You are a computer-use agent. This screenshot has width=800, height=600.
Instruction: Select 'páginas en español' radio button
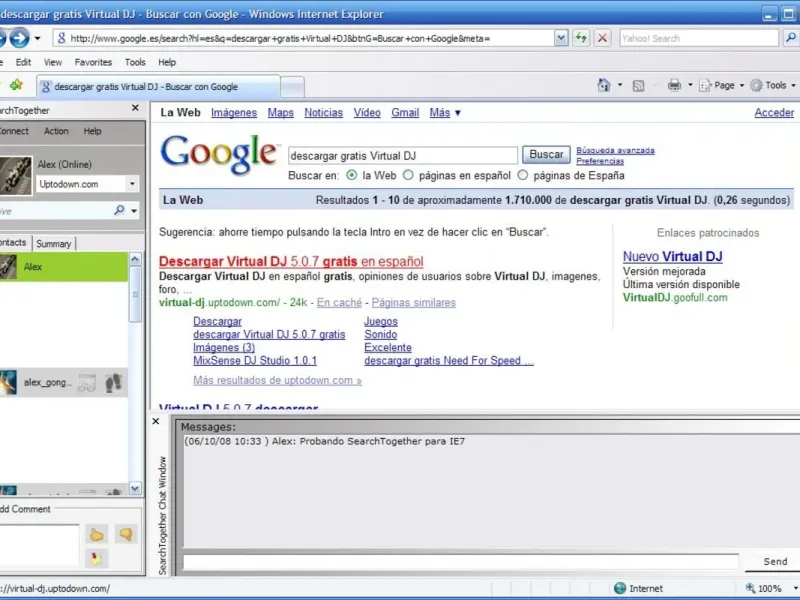tap(408, 175)
